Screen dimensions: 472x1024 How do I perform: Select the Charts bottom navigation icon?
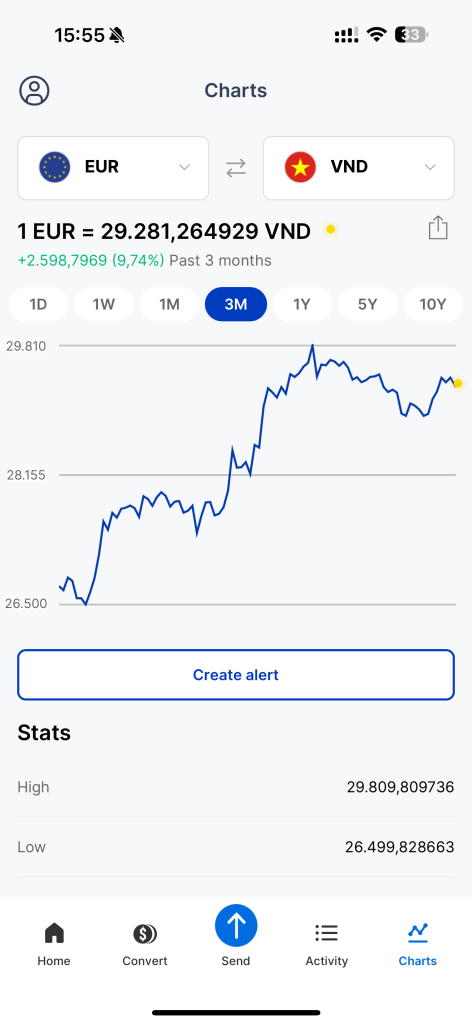point(418,933)
